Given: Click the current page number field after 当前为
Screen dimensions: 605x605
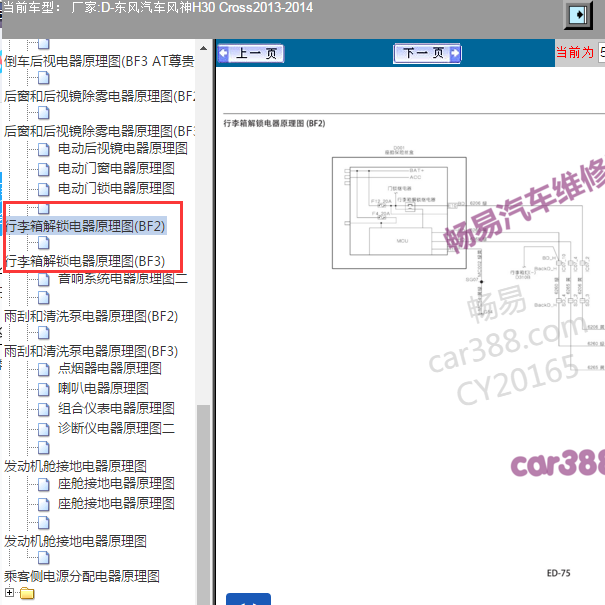Looking at the screenshot, I should (601, 52).
